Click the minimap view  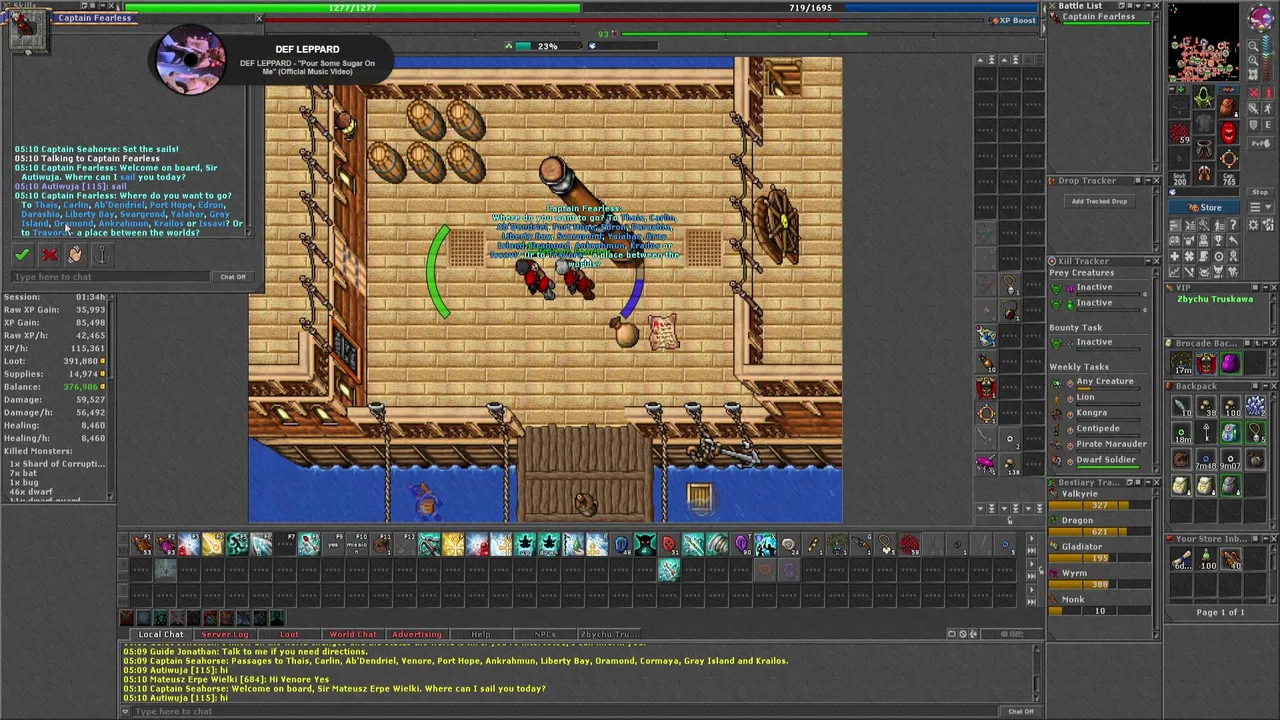tap(1204, 43)
